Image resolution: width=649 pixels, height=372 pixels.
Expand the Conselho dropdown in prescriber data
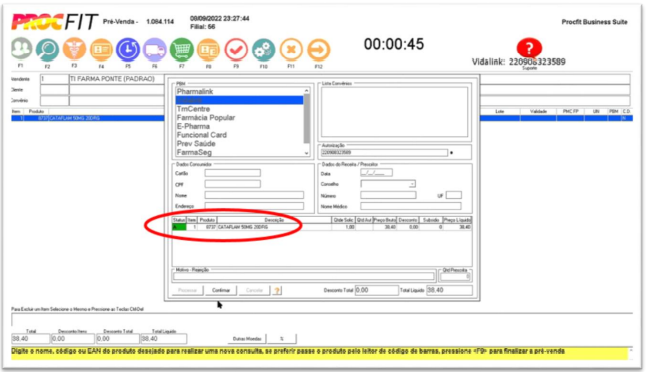[412, 184]
